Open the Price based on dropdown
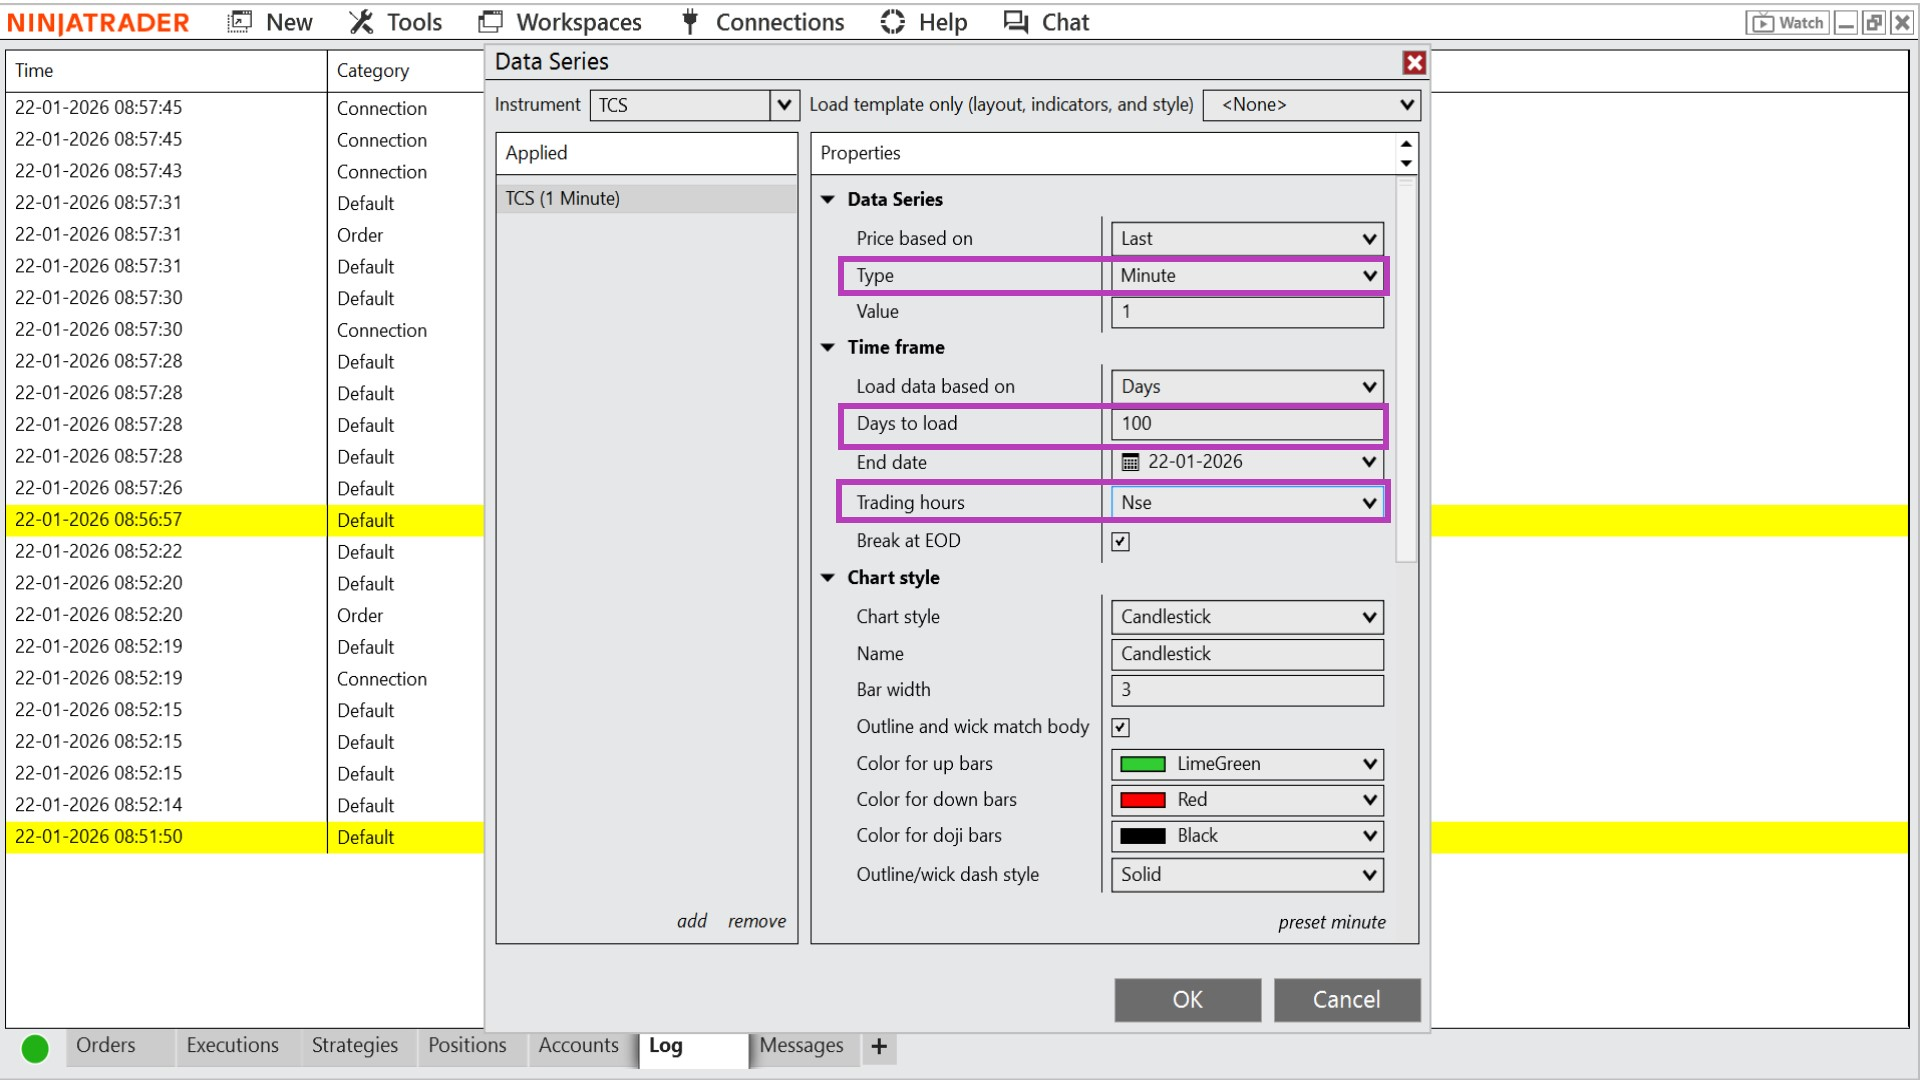The height and width of the screenshot is (1080, 1920). click(1247, 239)
